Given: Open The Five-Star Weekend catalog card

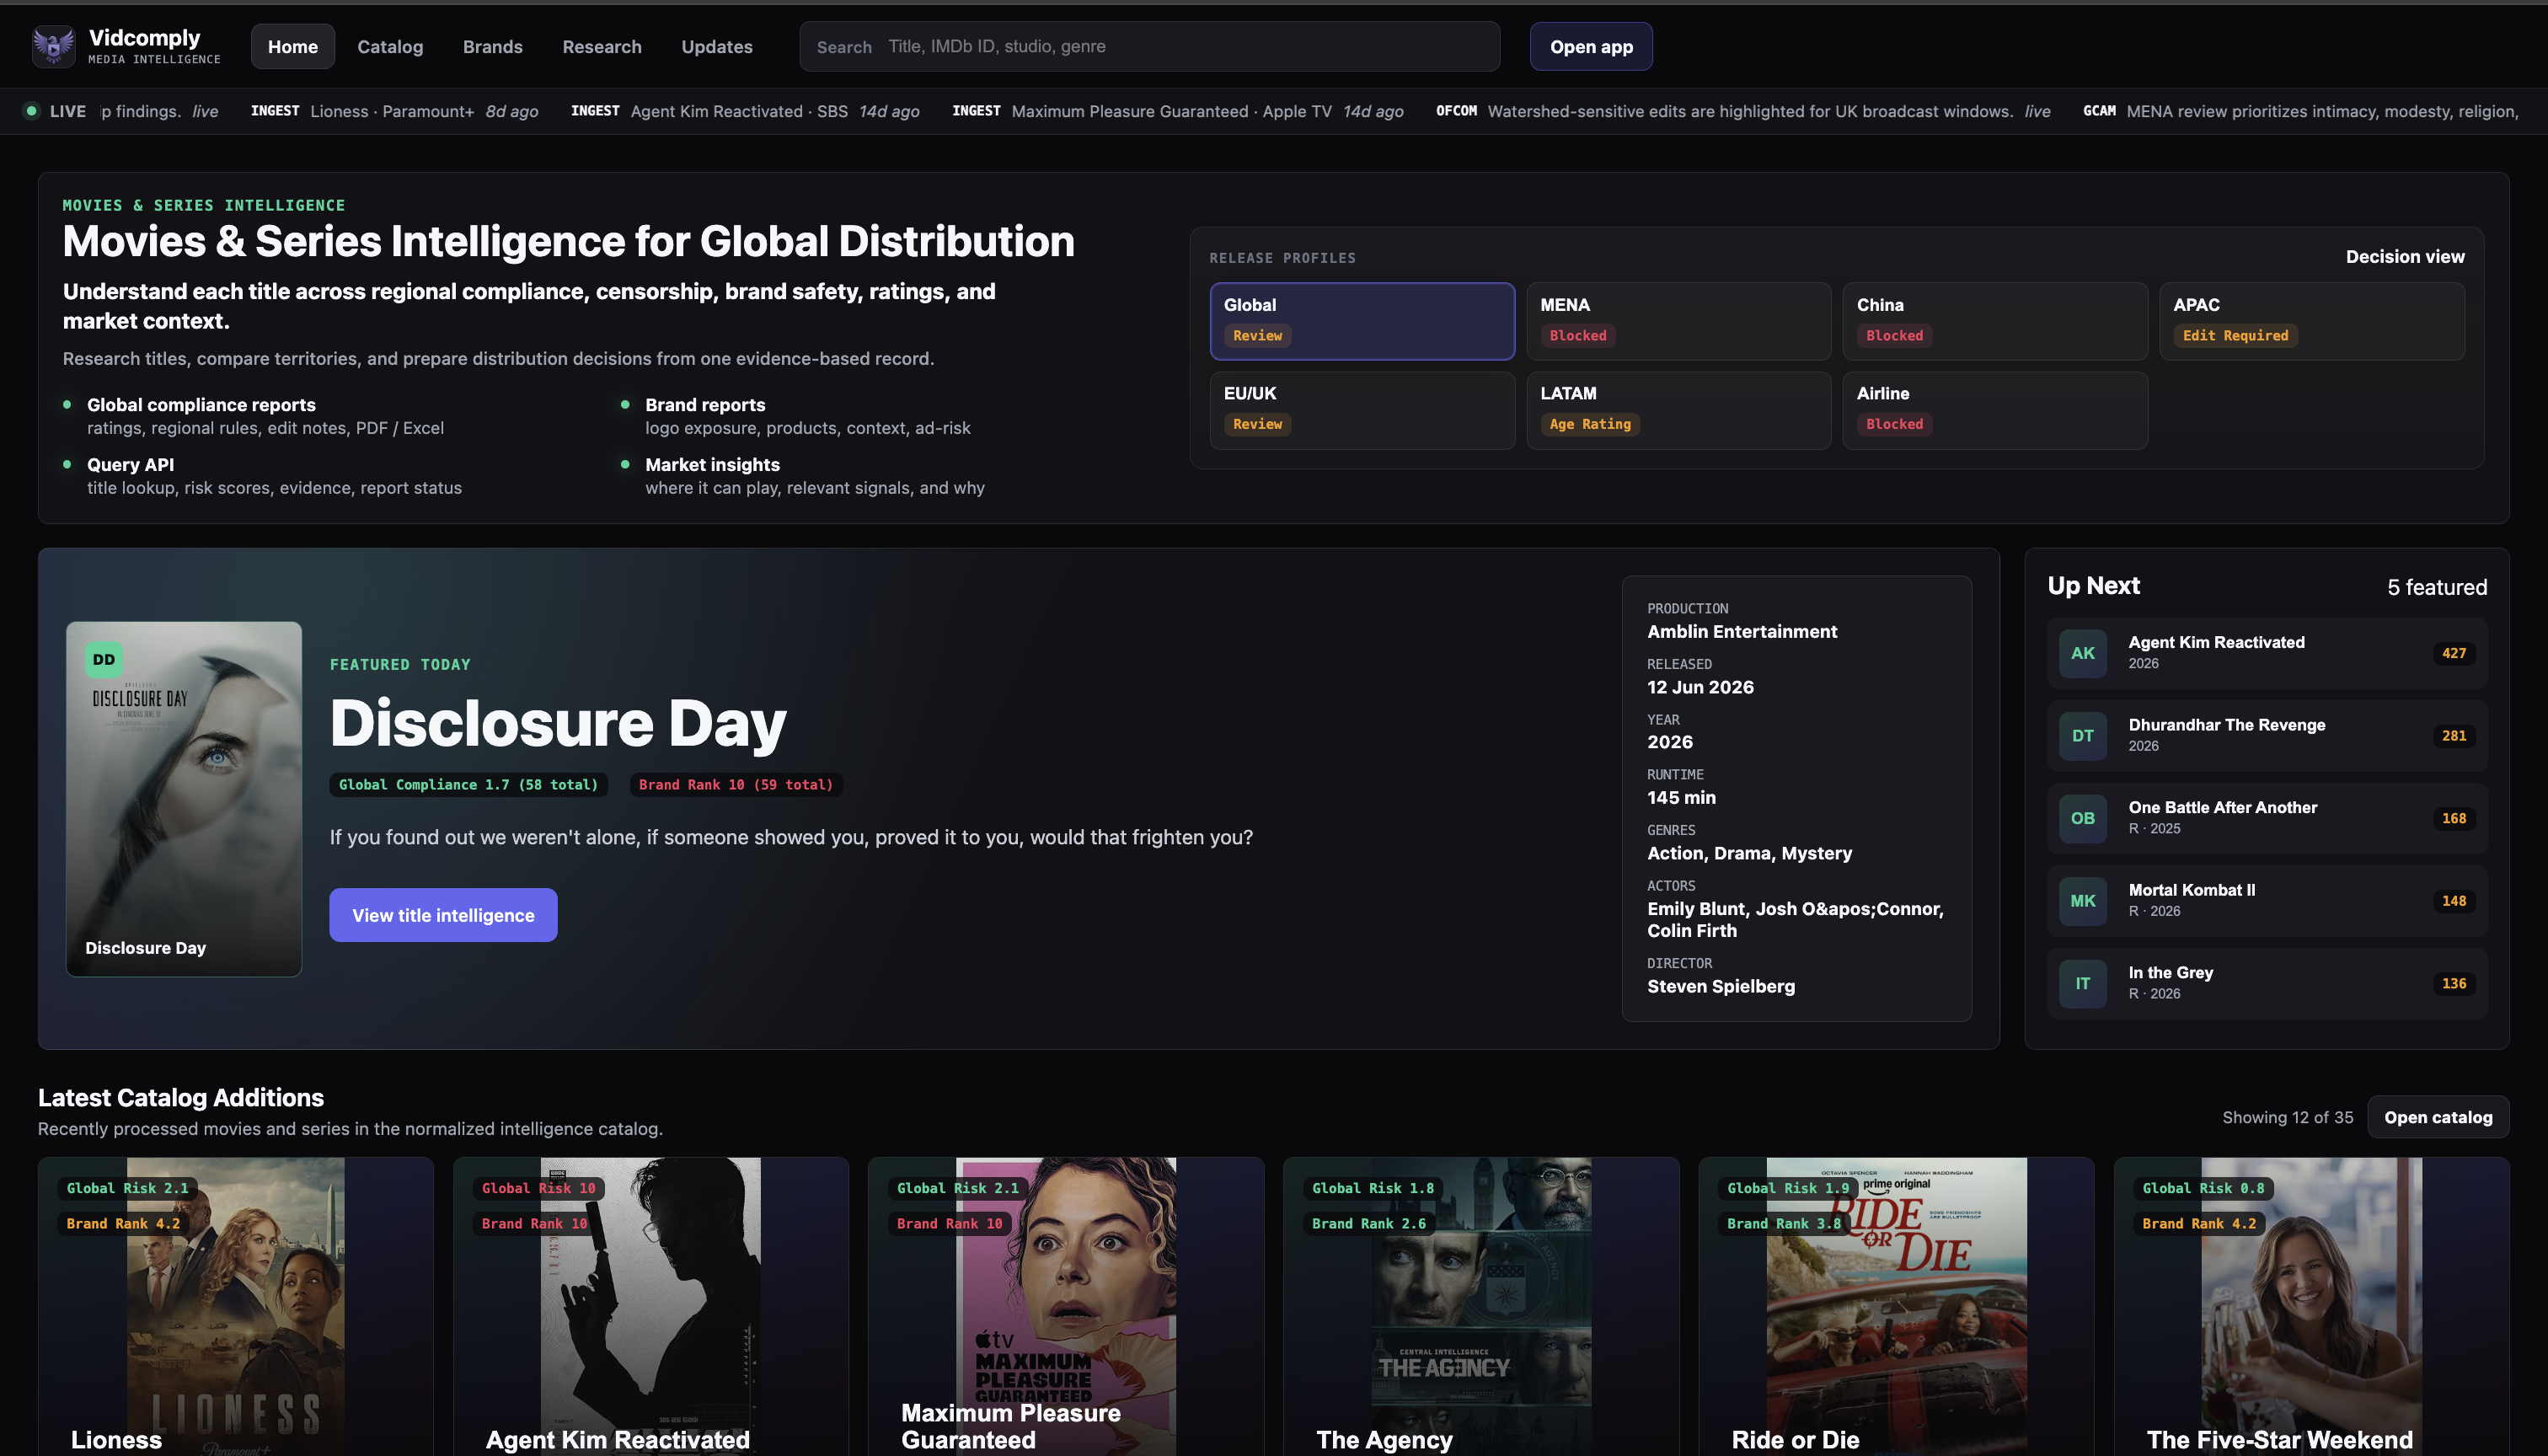Looking at the screenshot, I should [x=2312, y=1306].
